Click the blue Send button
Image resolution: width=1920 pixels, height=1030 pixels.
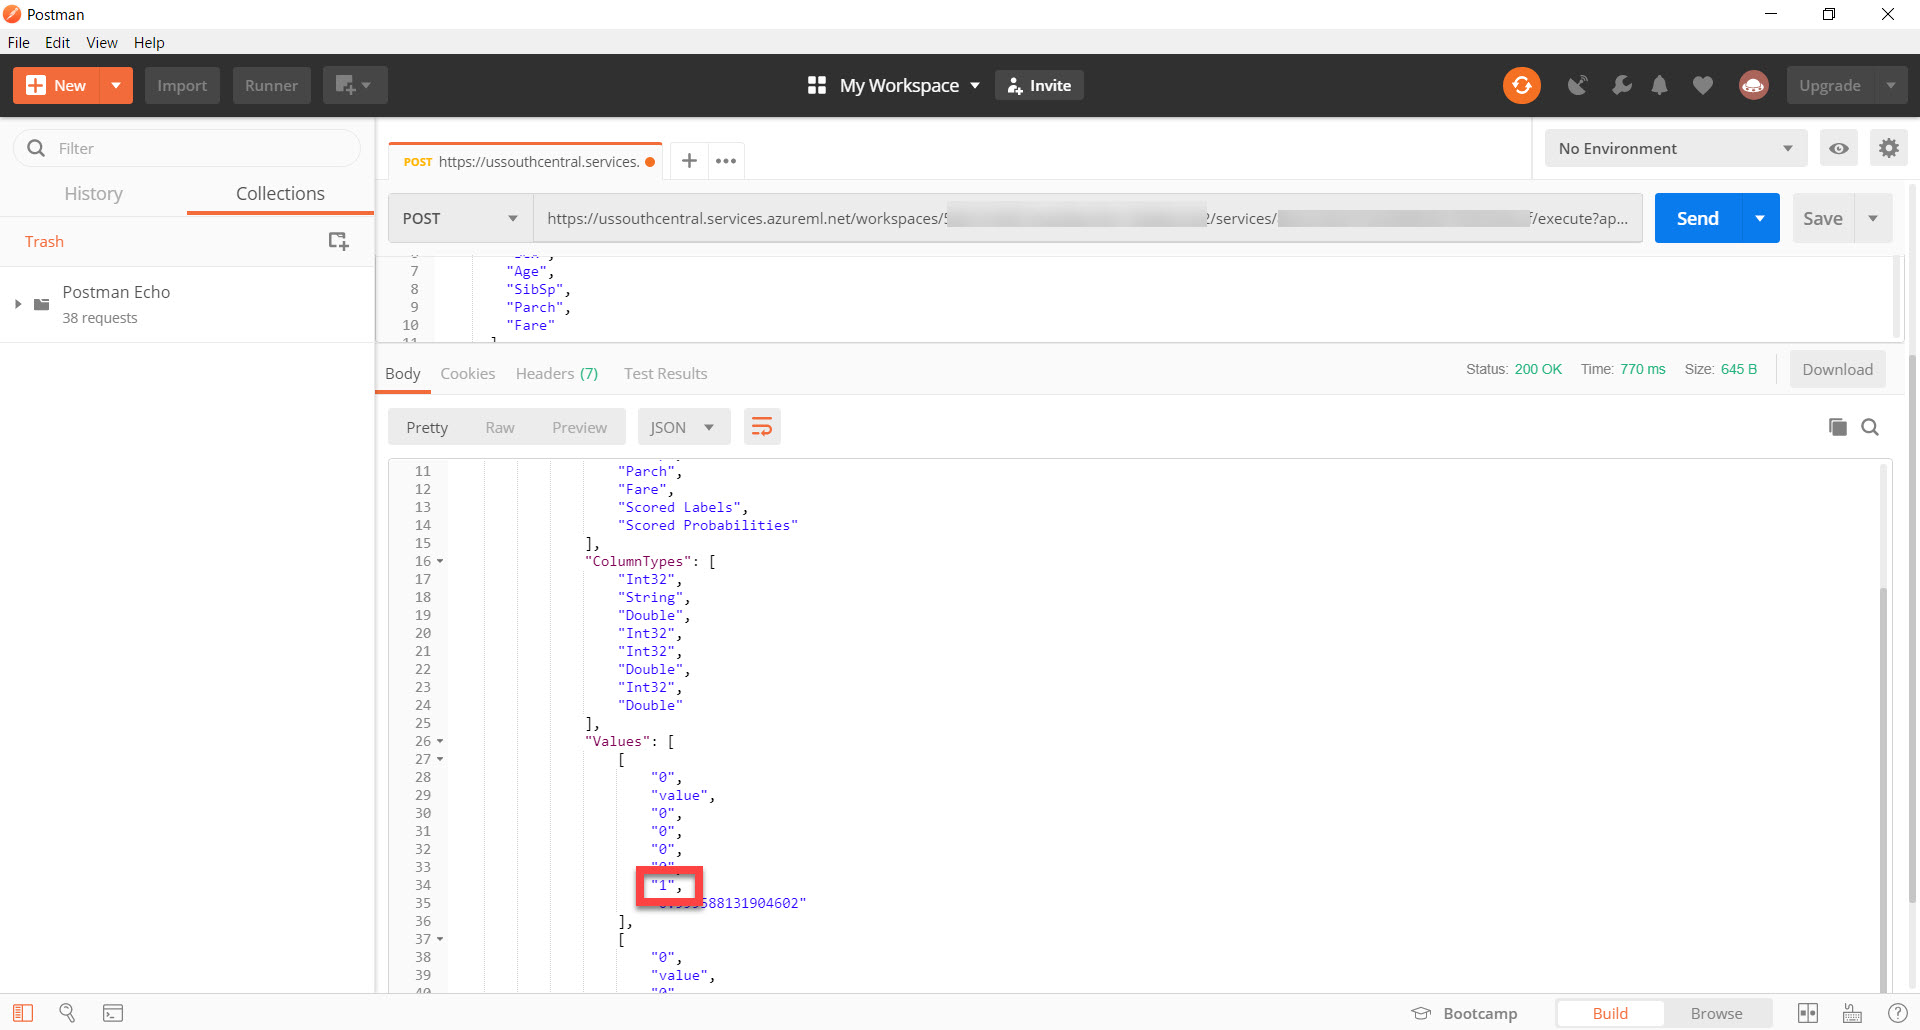click(1698, 218)
